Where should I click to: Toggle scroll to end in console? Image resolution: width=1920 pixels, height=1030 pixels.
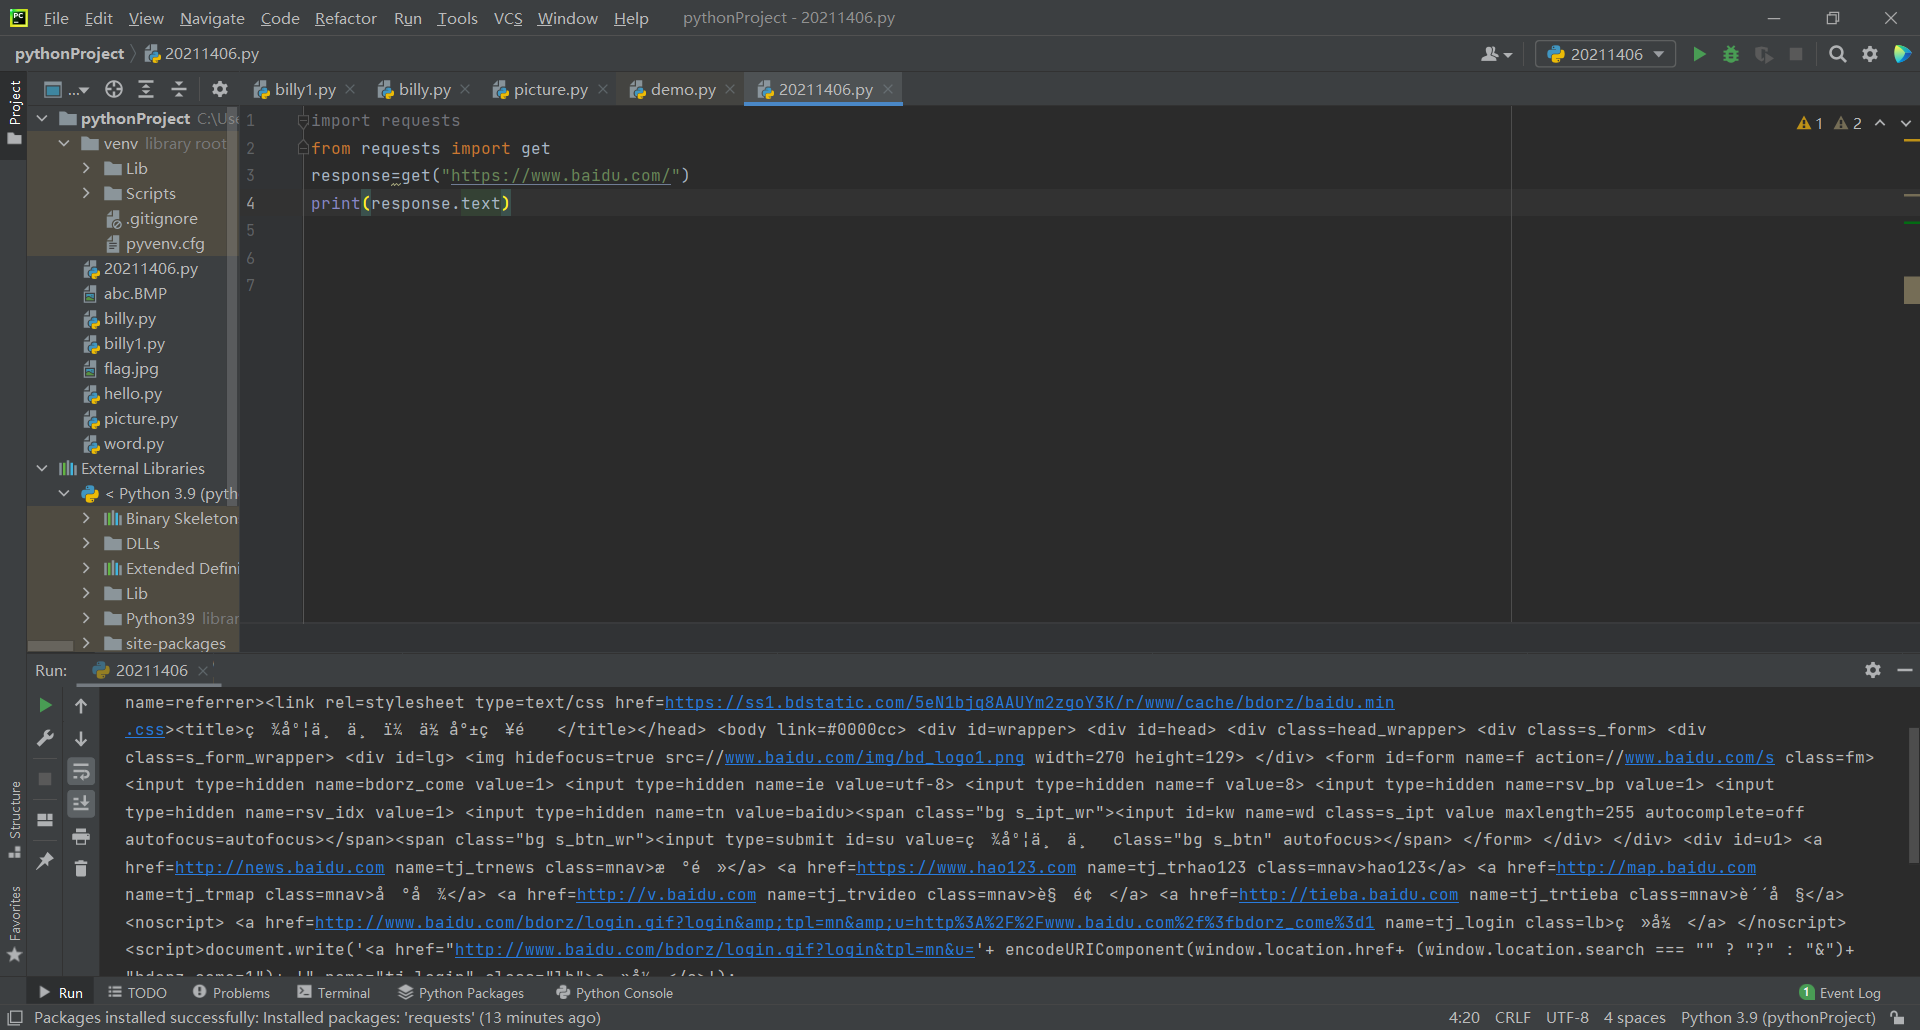[x=81, y=803]
